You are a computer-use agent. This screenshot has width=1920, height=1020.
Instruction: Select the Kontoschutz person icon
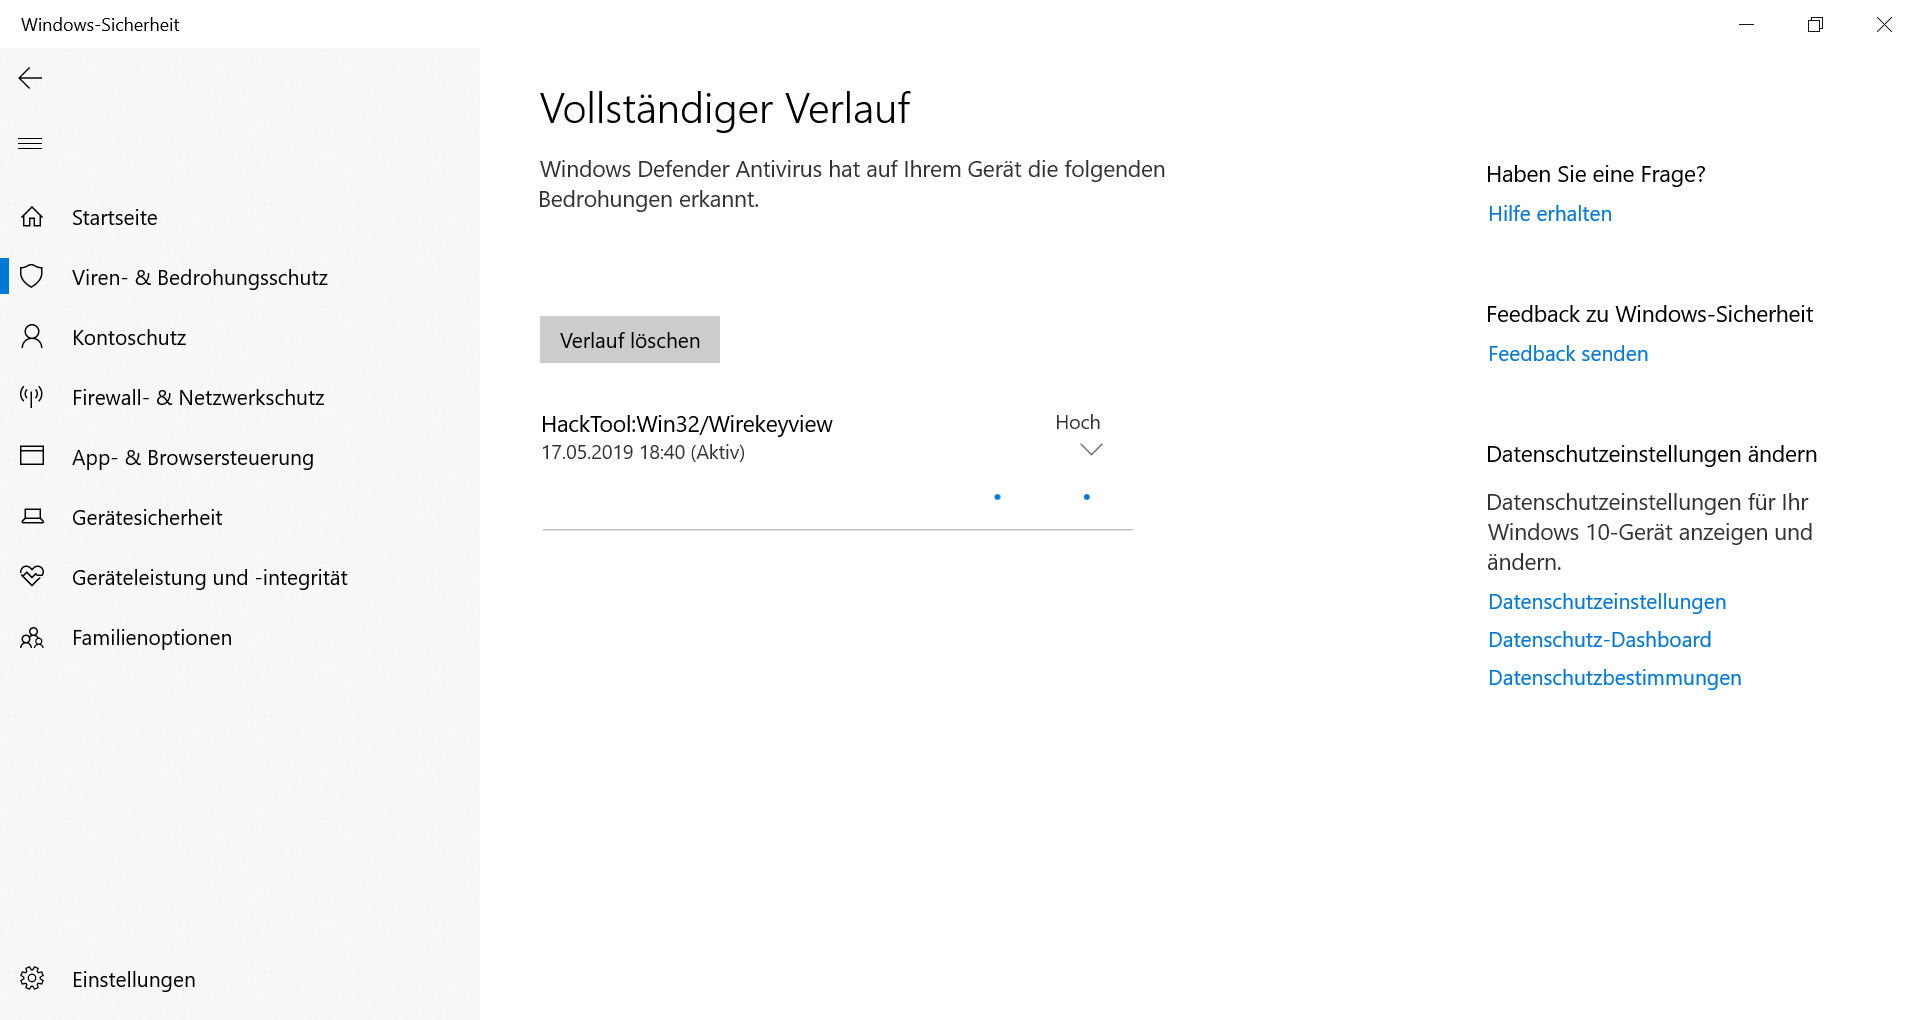click(32, 337)
